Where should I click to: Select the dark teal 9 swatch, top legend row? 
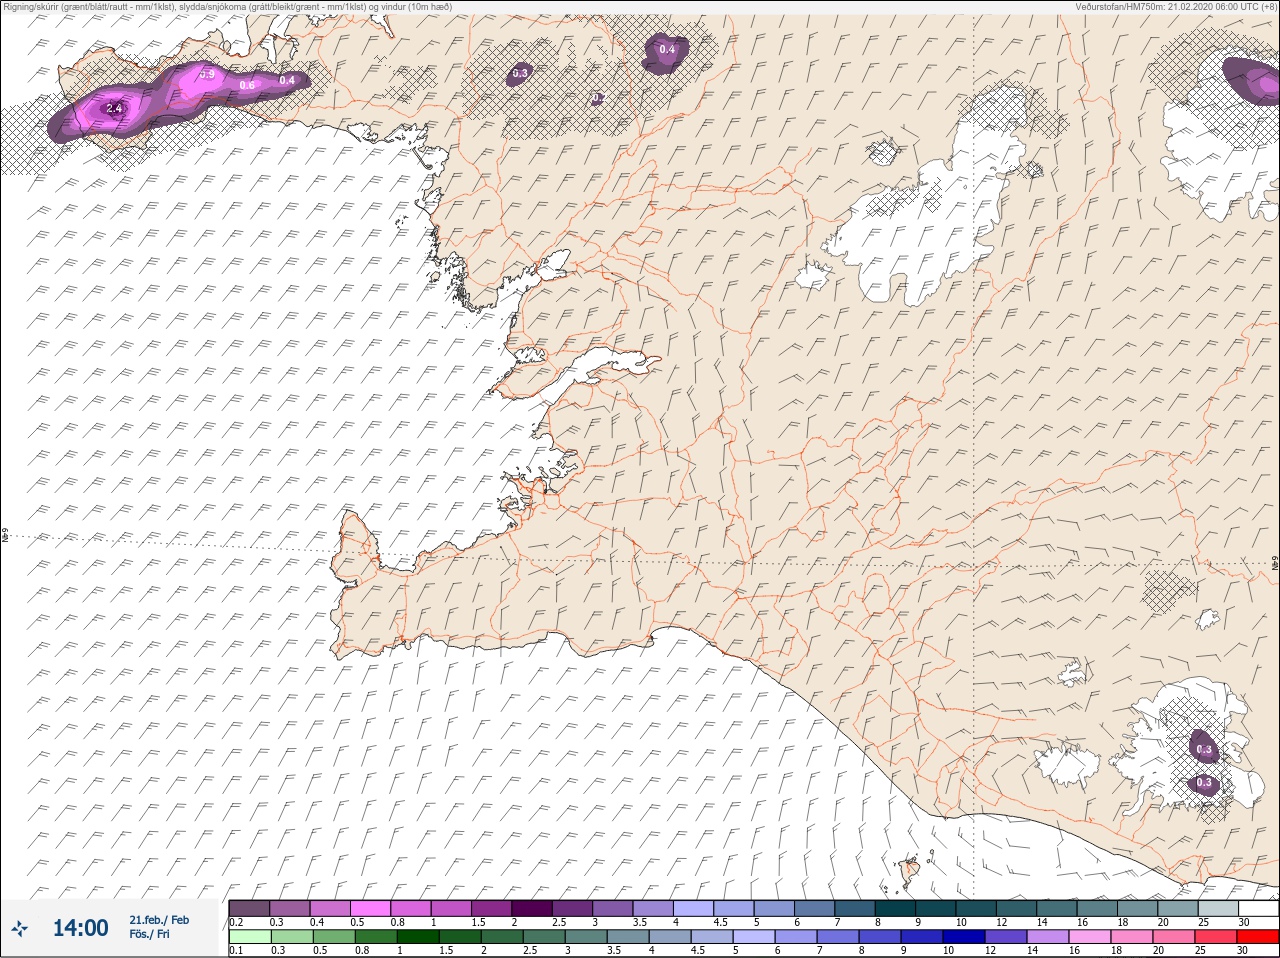click(938, 908)
